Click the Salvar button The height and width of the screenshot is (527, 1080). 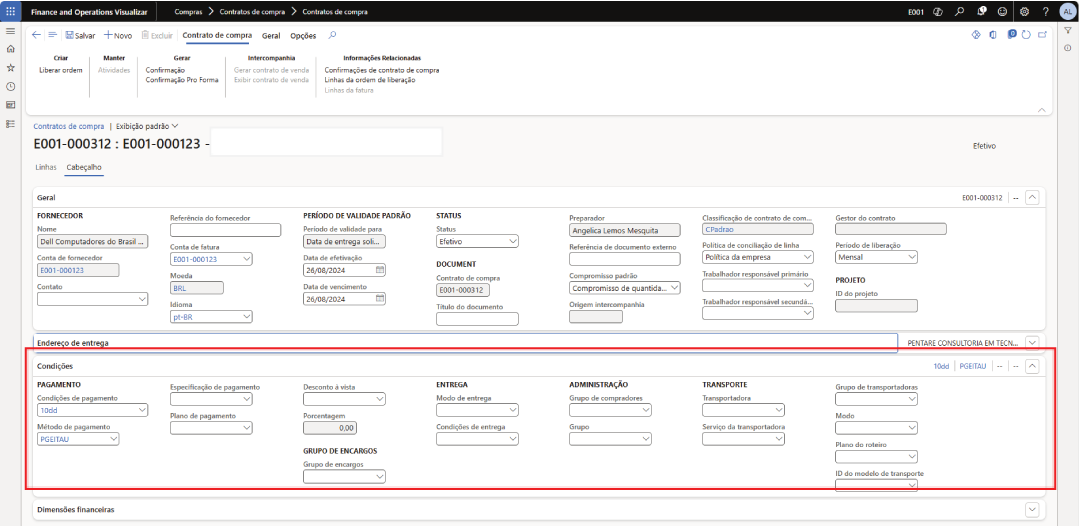pyautogui.click(x=80, y=35)
